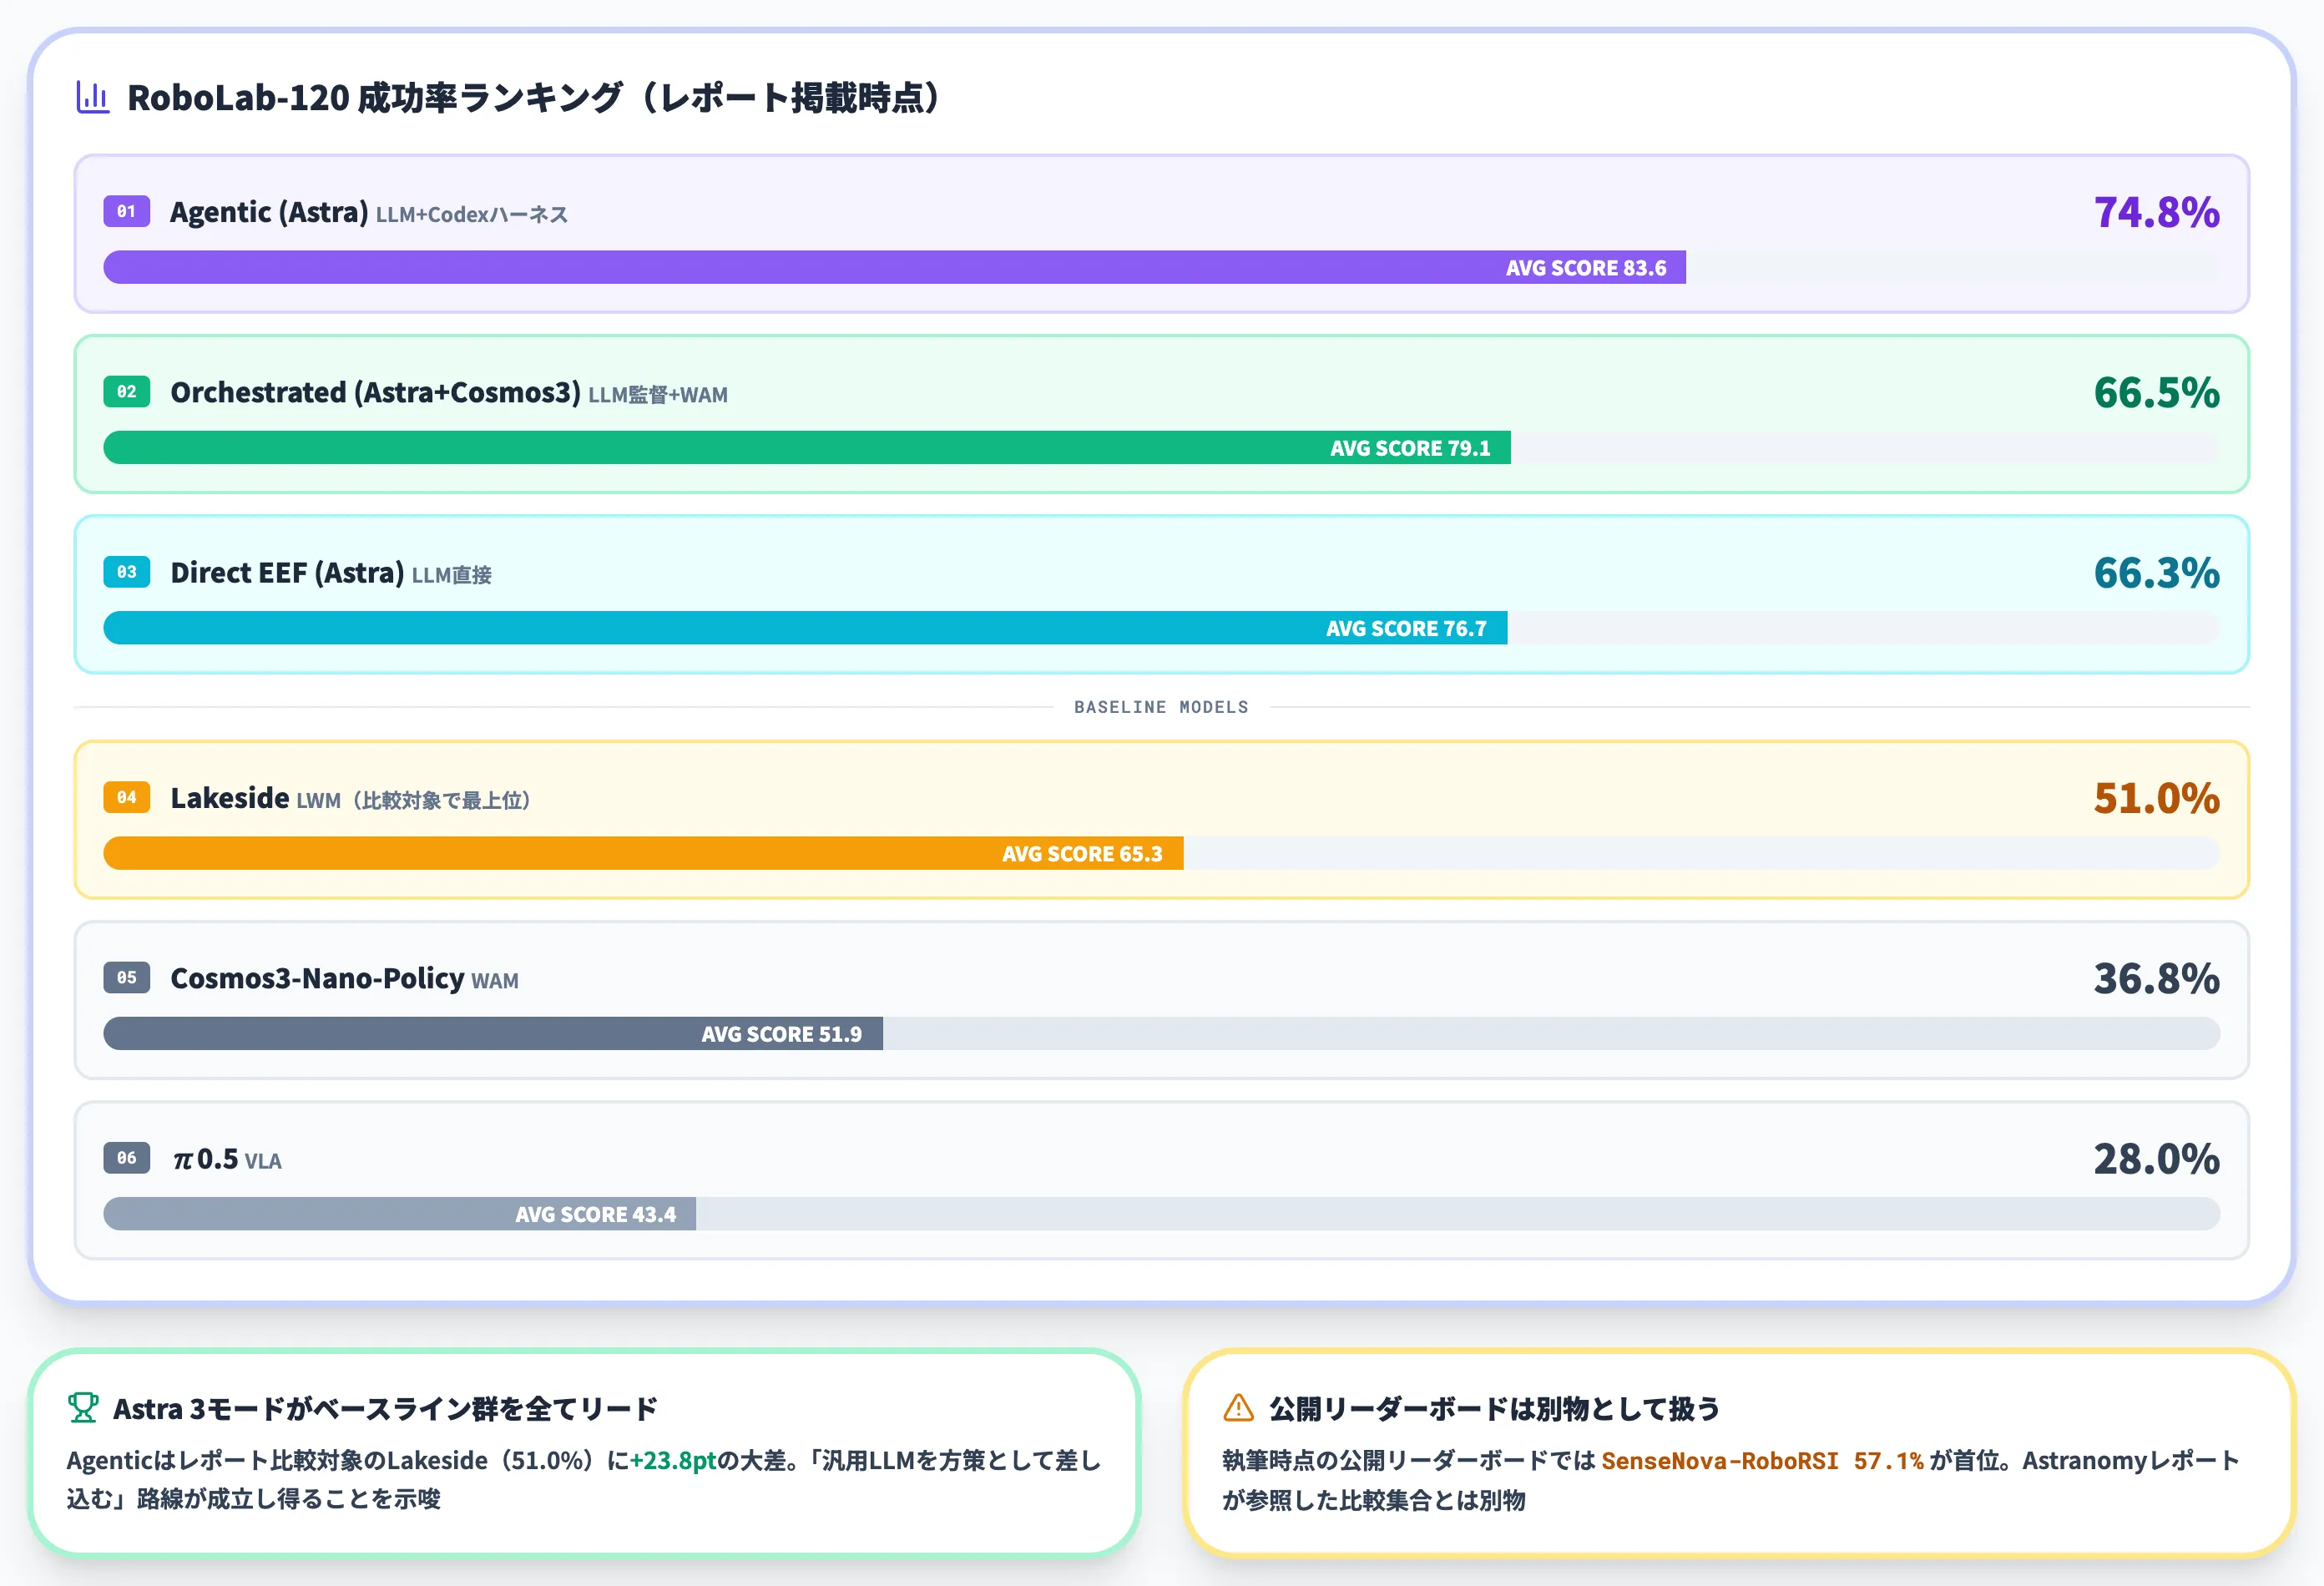Viewport: 2324px width, 1586px height.
Task: Click the cyan AVG SCORE 76.7 bar
Action: coord(805,628)
